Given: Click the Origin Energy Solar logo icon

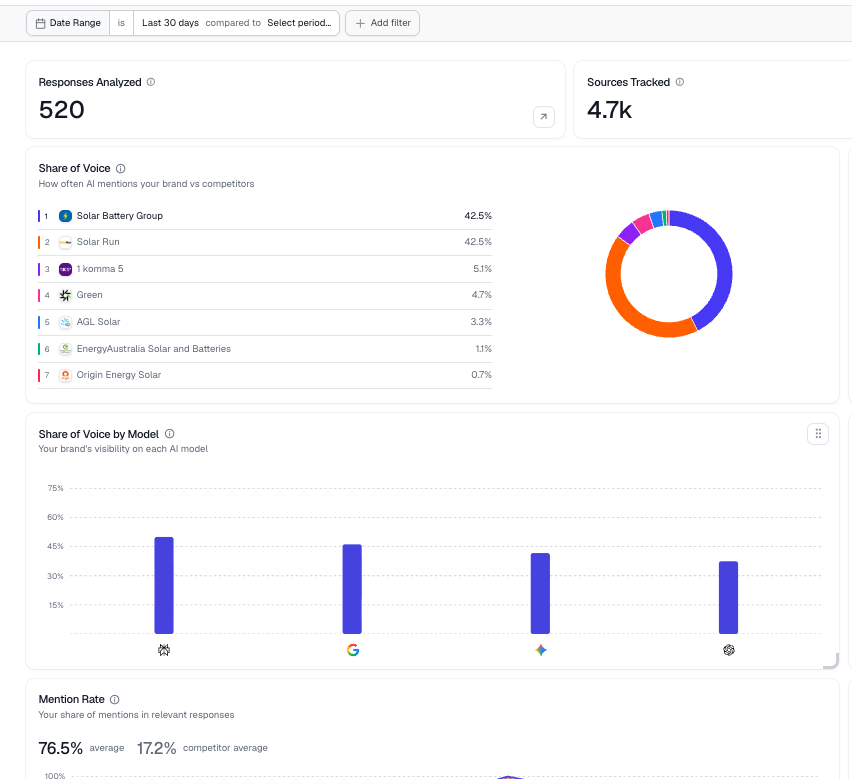Looking at the screenshot, I should [x=65, y=375].
